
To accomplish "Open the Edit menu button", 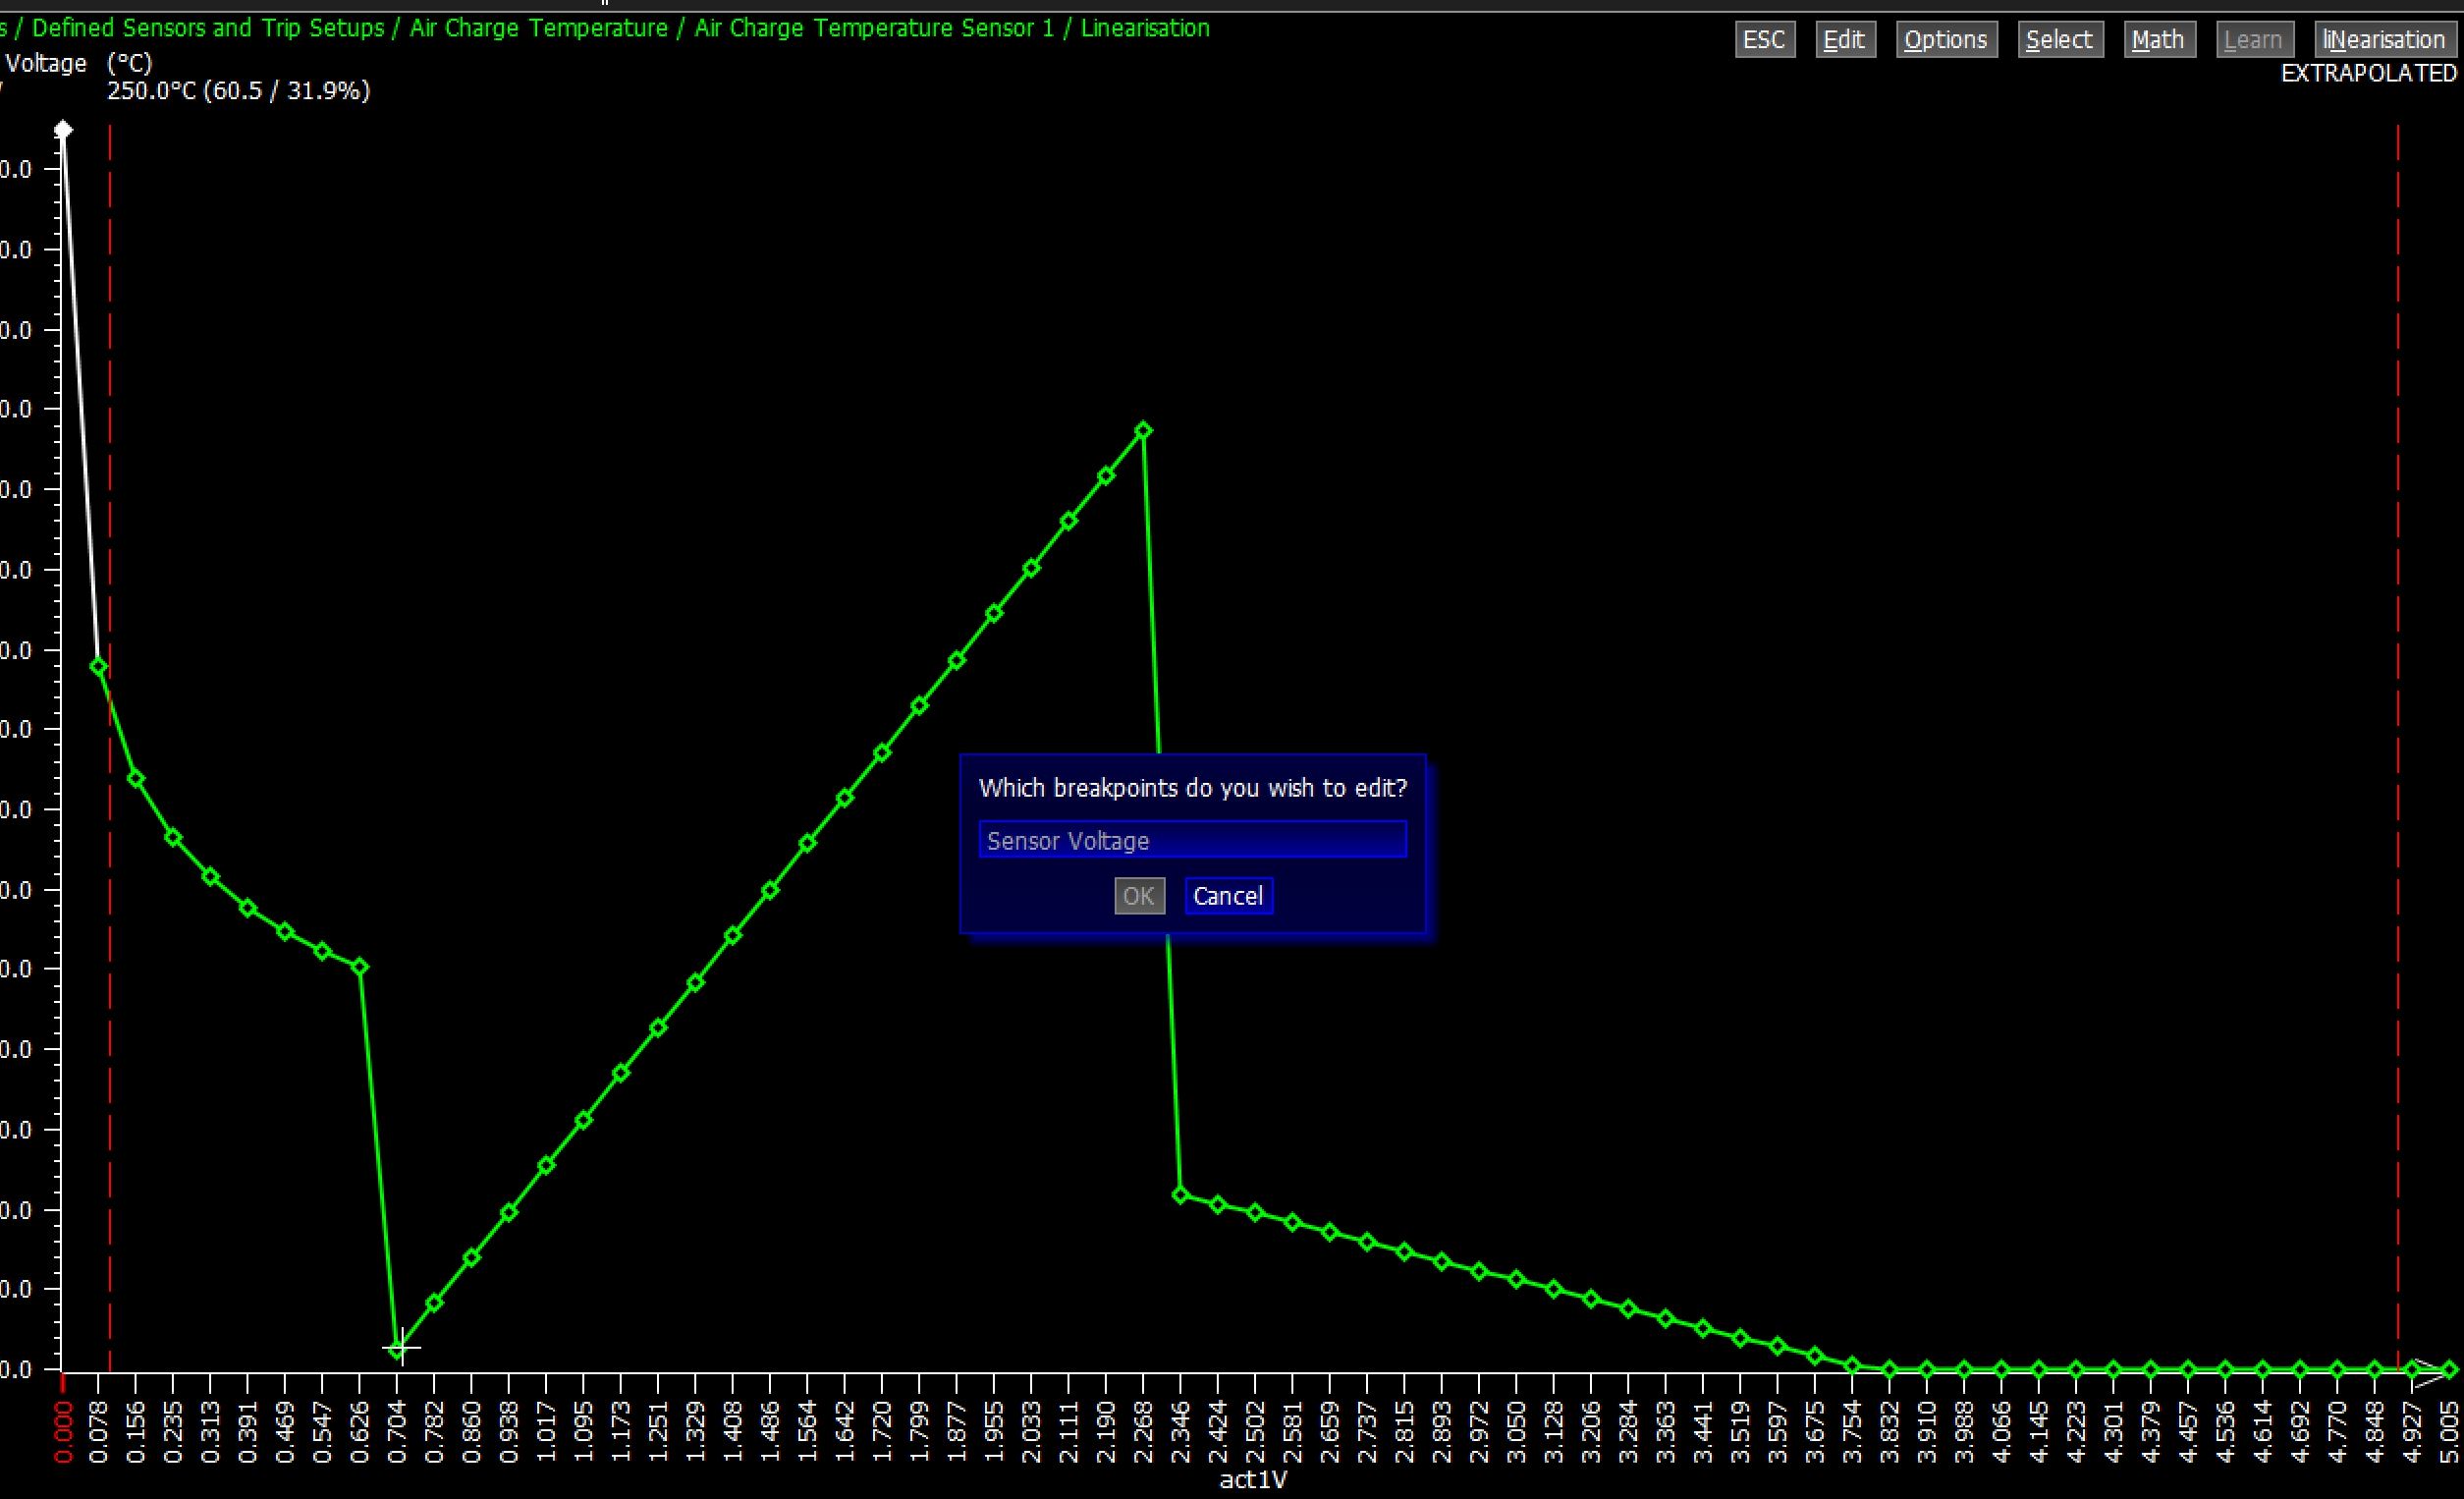I will click(x=1845, y=40).
